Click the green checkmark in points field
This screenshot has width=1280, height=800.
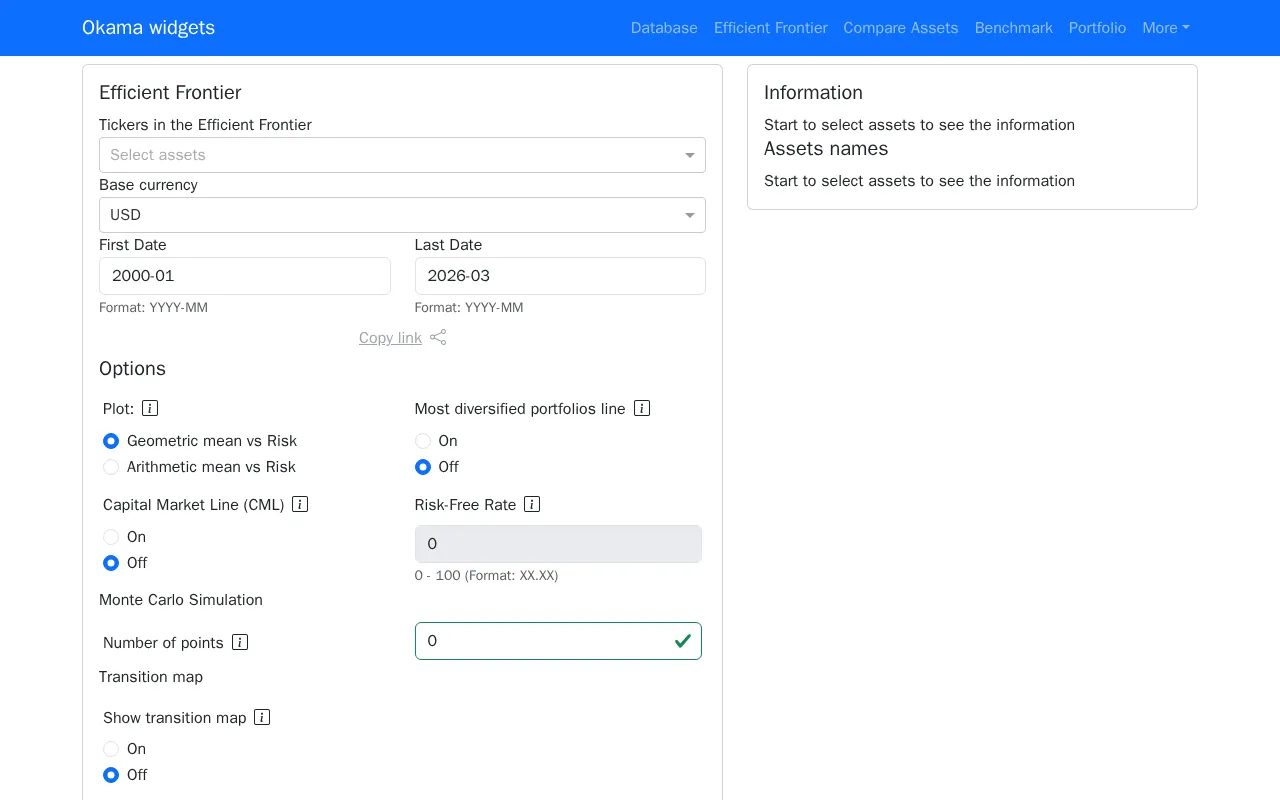[683, 641]
